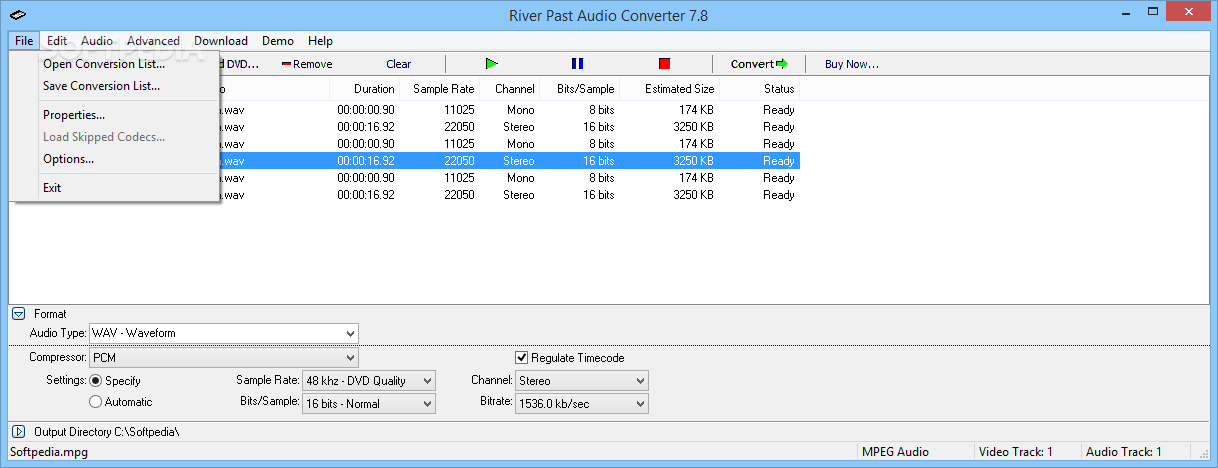Sort by the Bits/Sample column header

[x=580, y=89]
